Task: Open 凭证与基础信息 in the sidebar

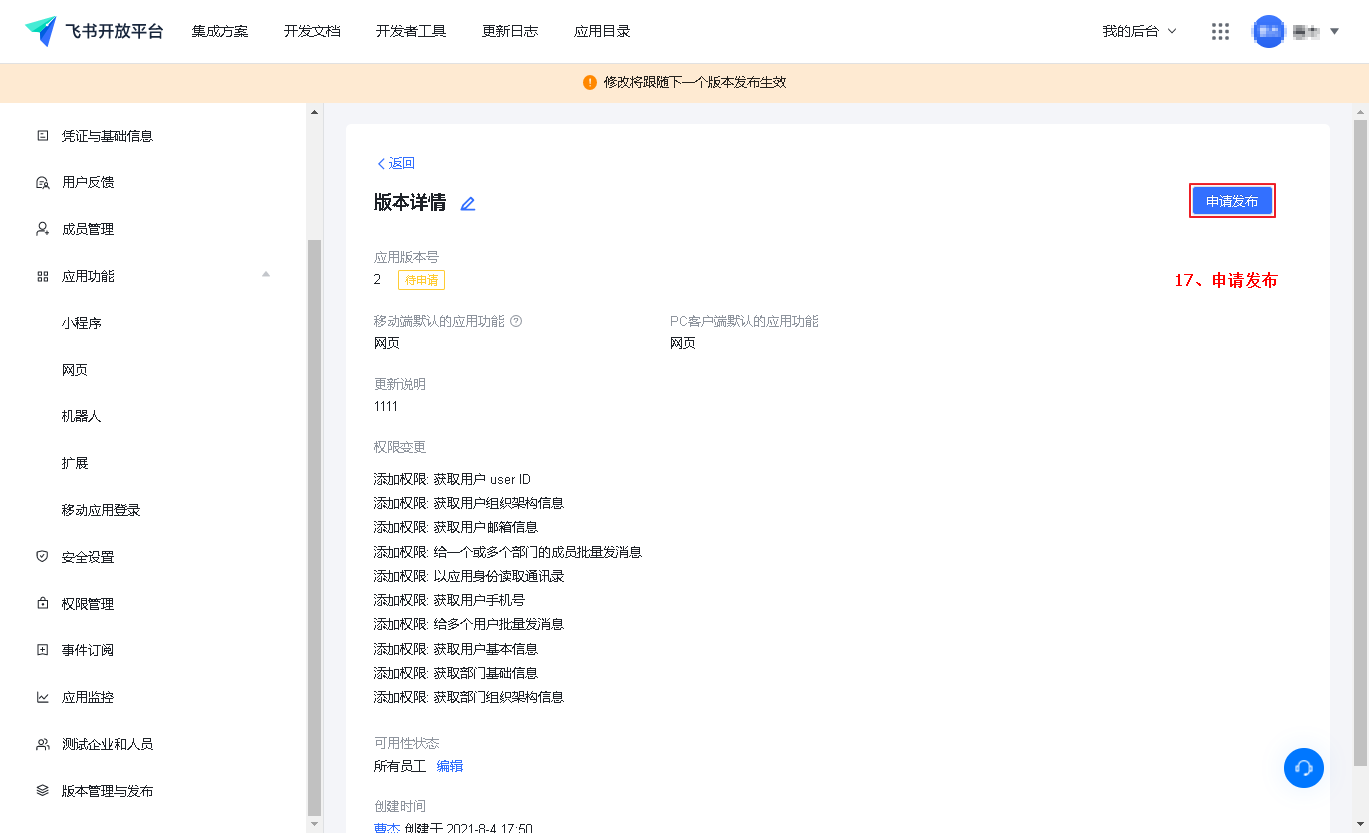Action: (x=107, y=136)
